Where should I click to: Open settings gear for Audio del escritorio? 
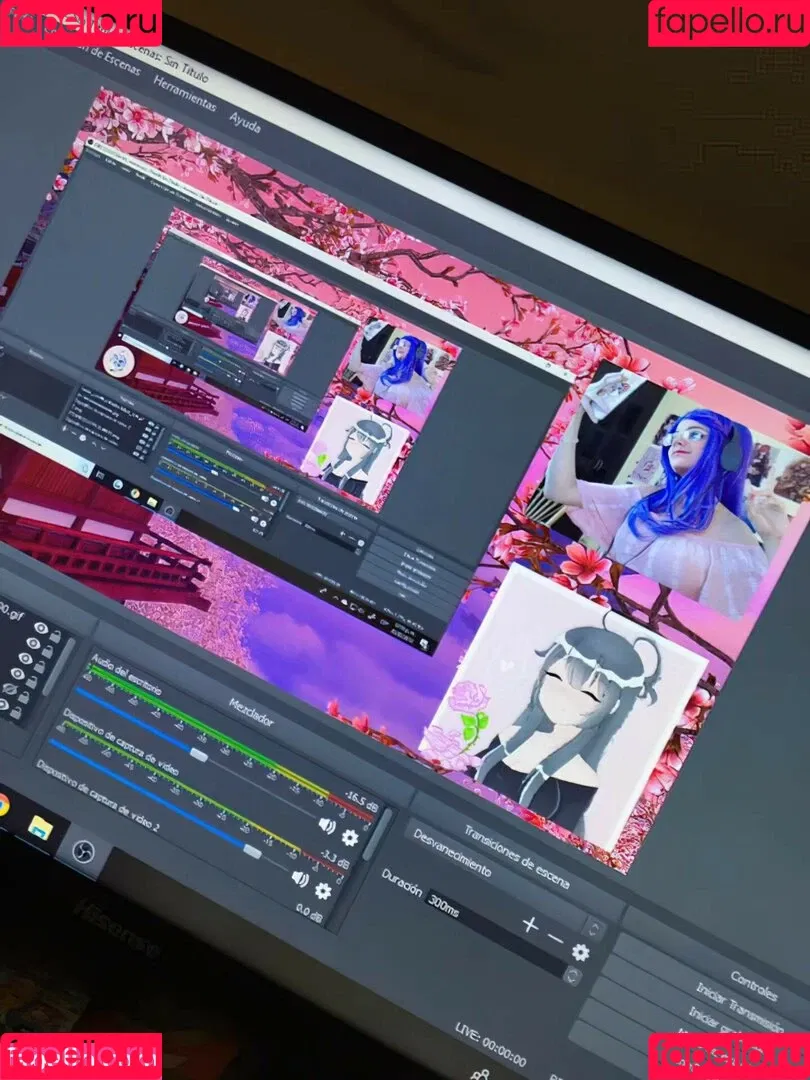[350, 837]
